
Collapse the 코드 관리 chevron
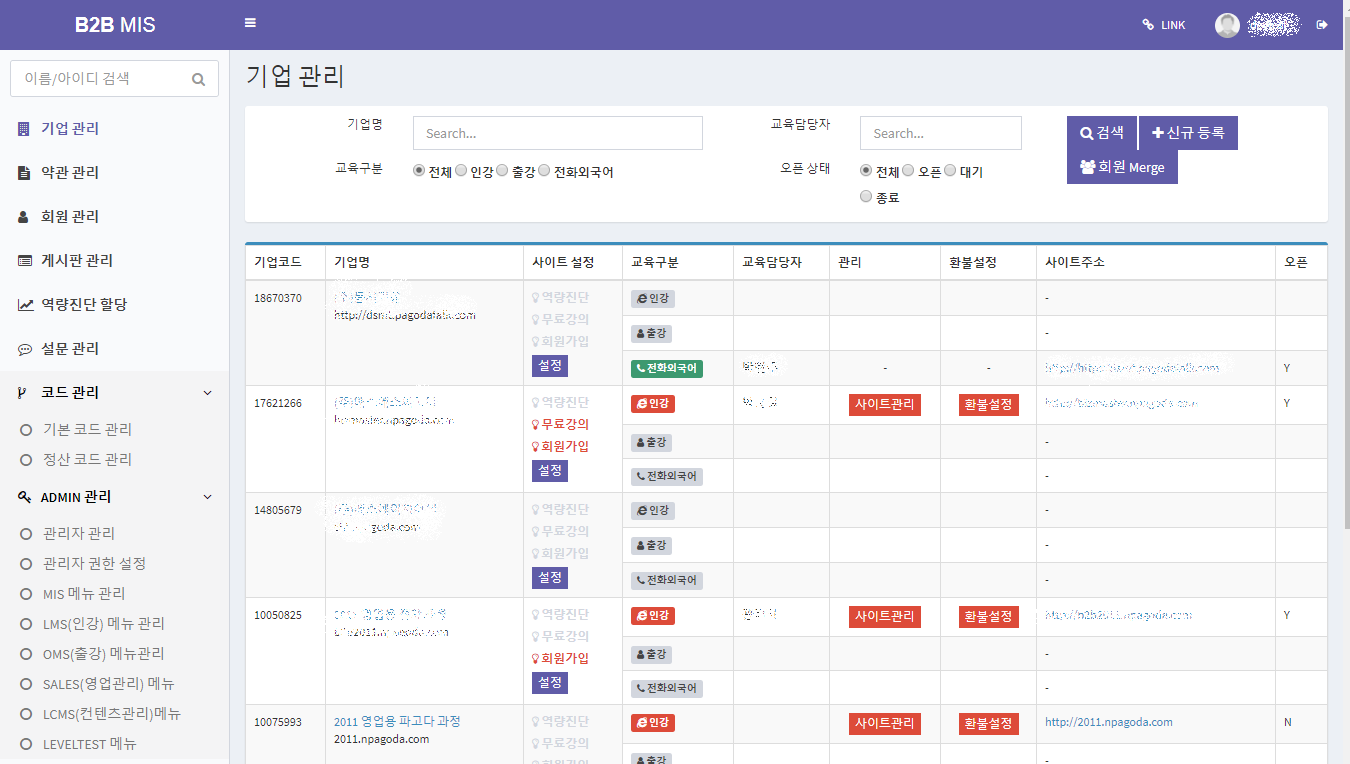208,393
